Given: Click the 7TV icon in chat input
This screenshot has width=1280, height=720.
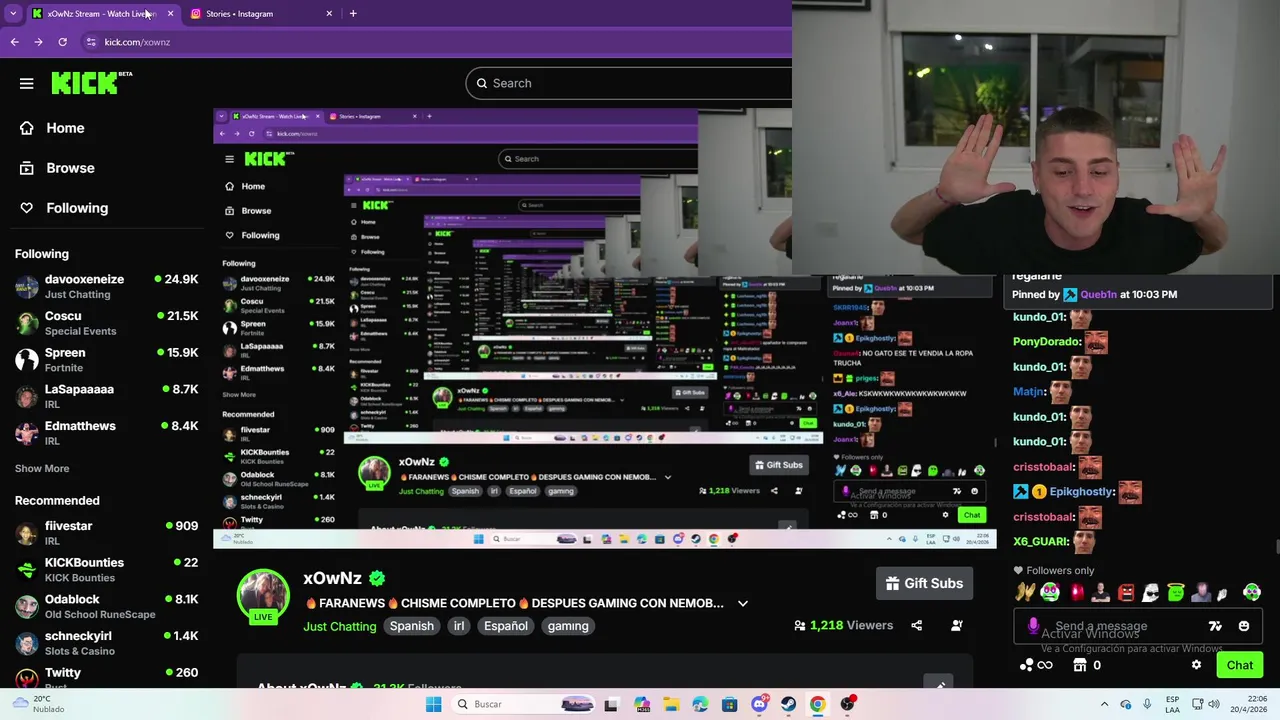Looking at the screenshot, I should coord(1215,626).
